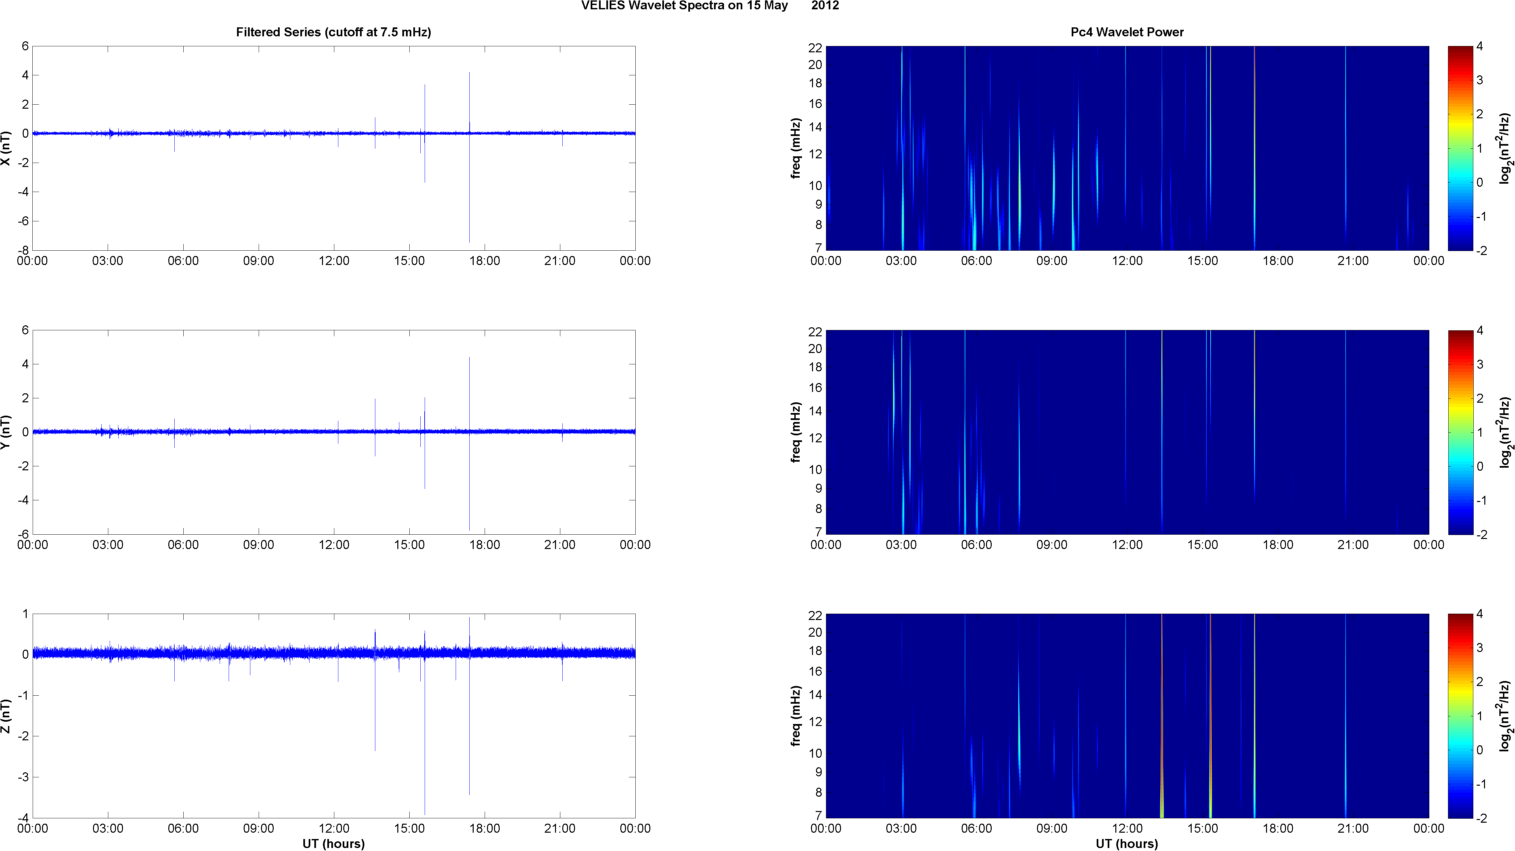Click the VELIES Wavelet Spectra main title
The image size is (1515, 851).
pos(709,6)
